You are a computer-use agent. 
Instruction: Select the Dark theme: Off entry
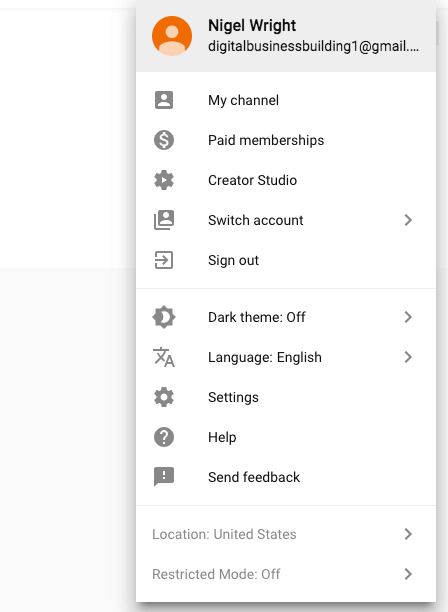click(286, 317)
